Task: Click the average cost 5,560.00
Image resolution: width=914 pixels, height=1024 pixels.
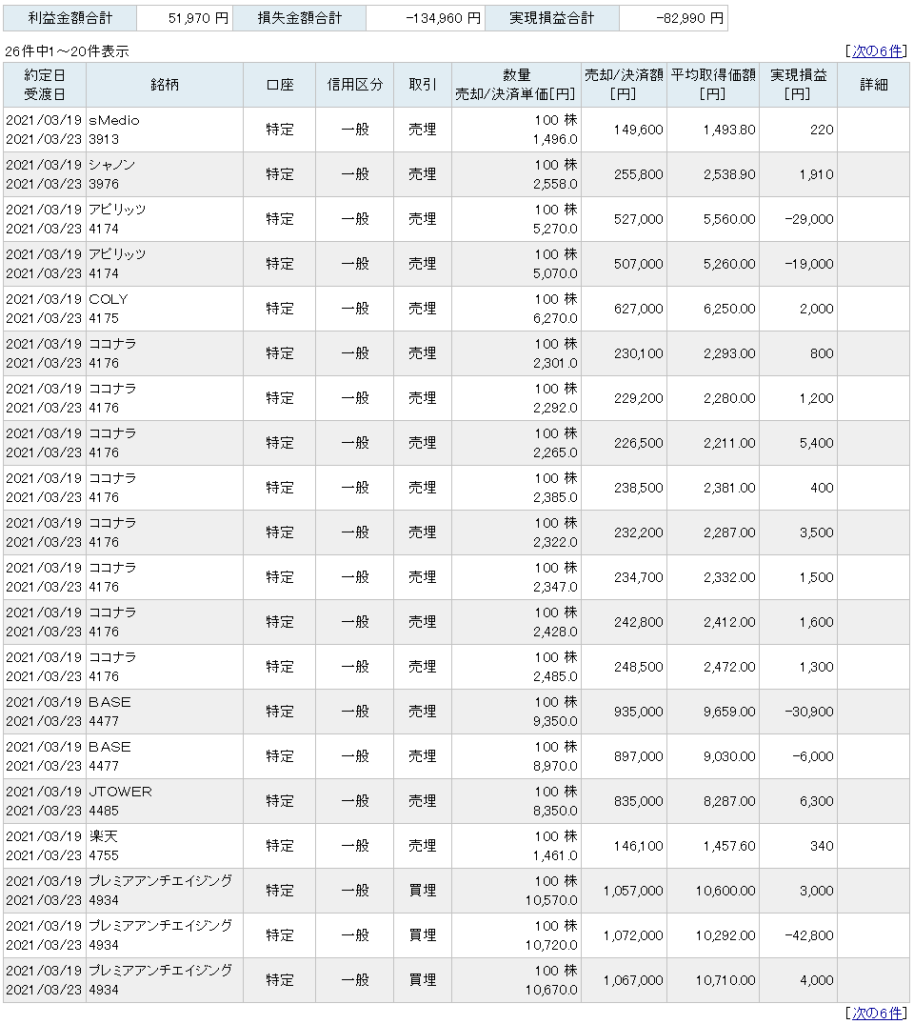Action: tap(729, 219)
